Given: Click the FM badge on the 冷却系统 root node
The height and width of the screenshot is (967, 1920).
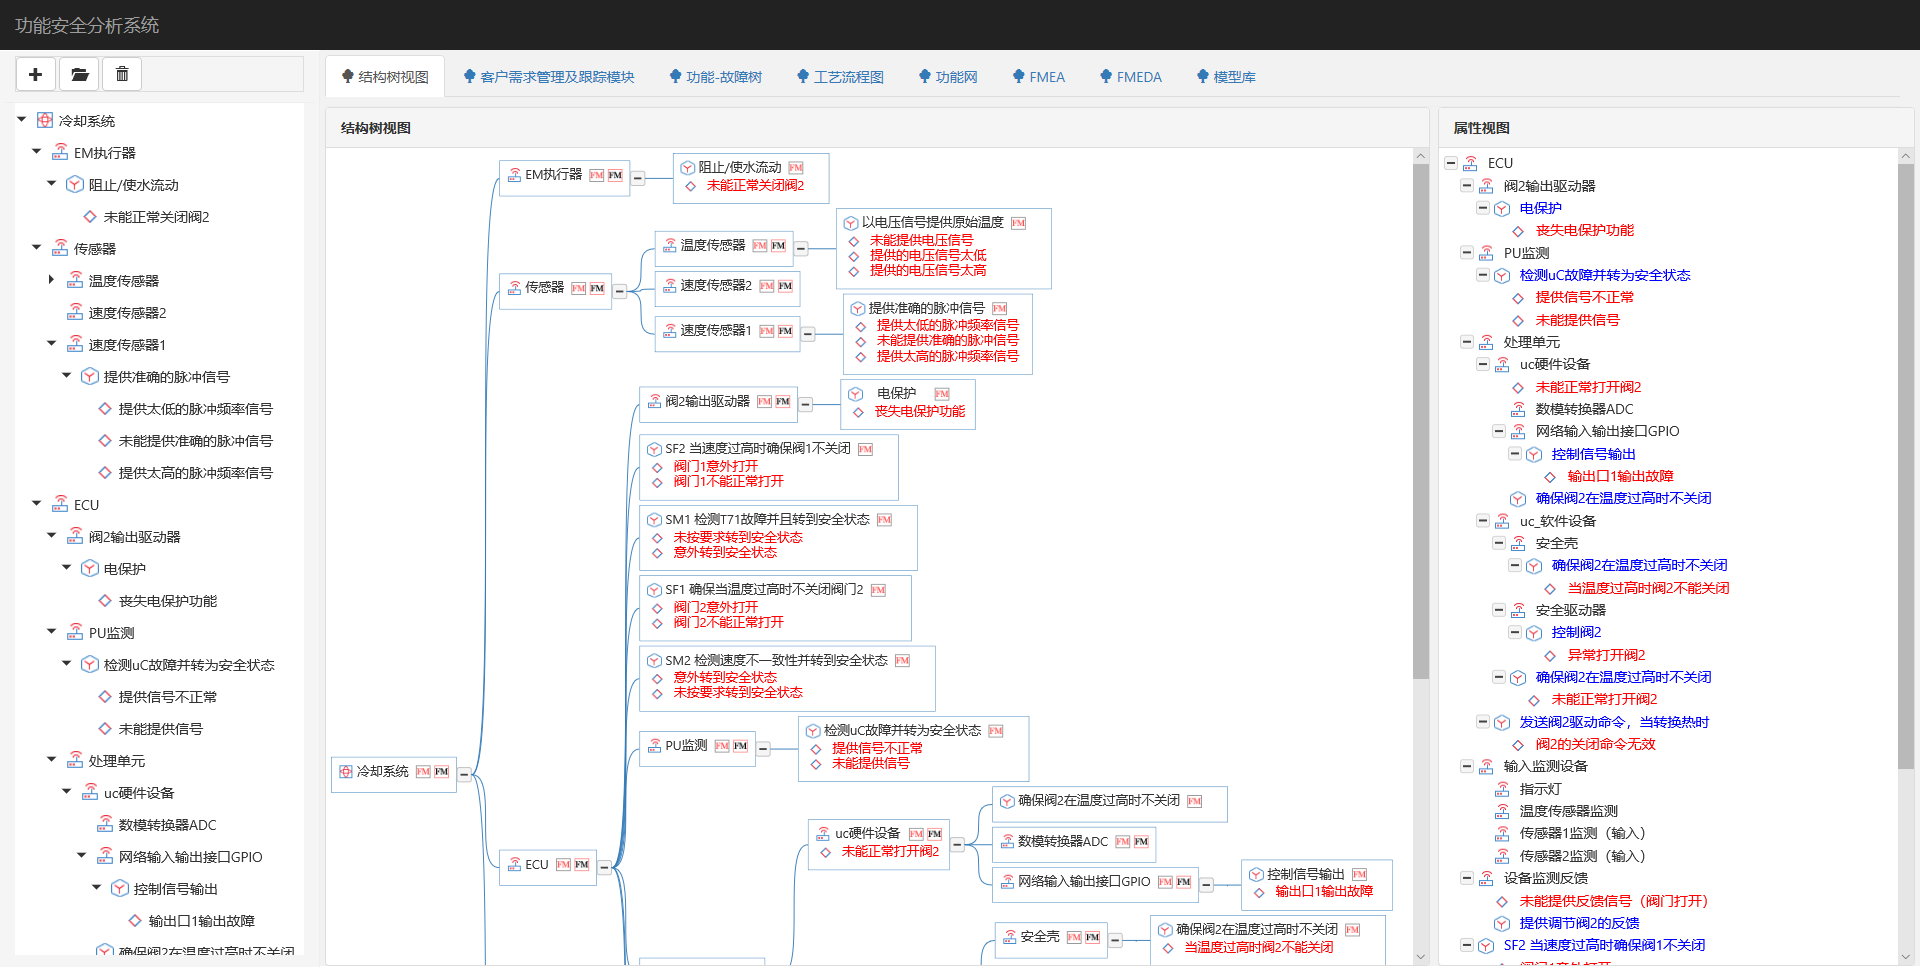Looking at the screenshot, I should [x=424, y=772].
